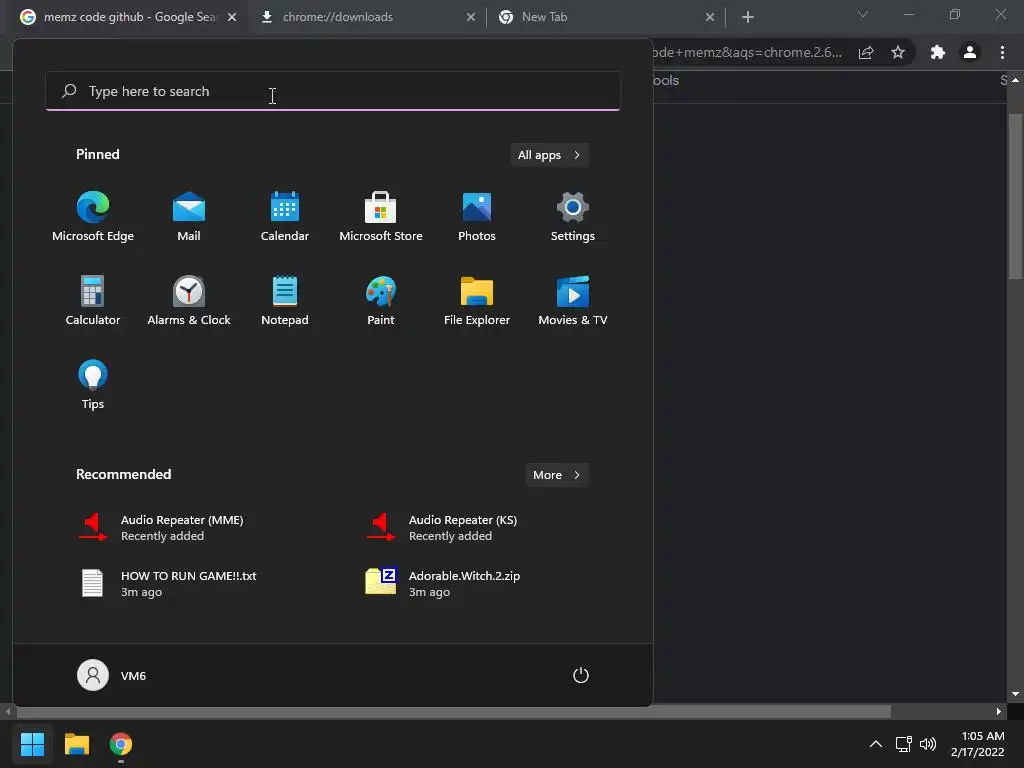Open the Tips app
Image resolution: width=1024 pixels, height=768 pixels.
93,385
